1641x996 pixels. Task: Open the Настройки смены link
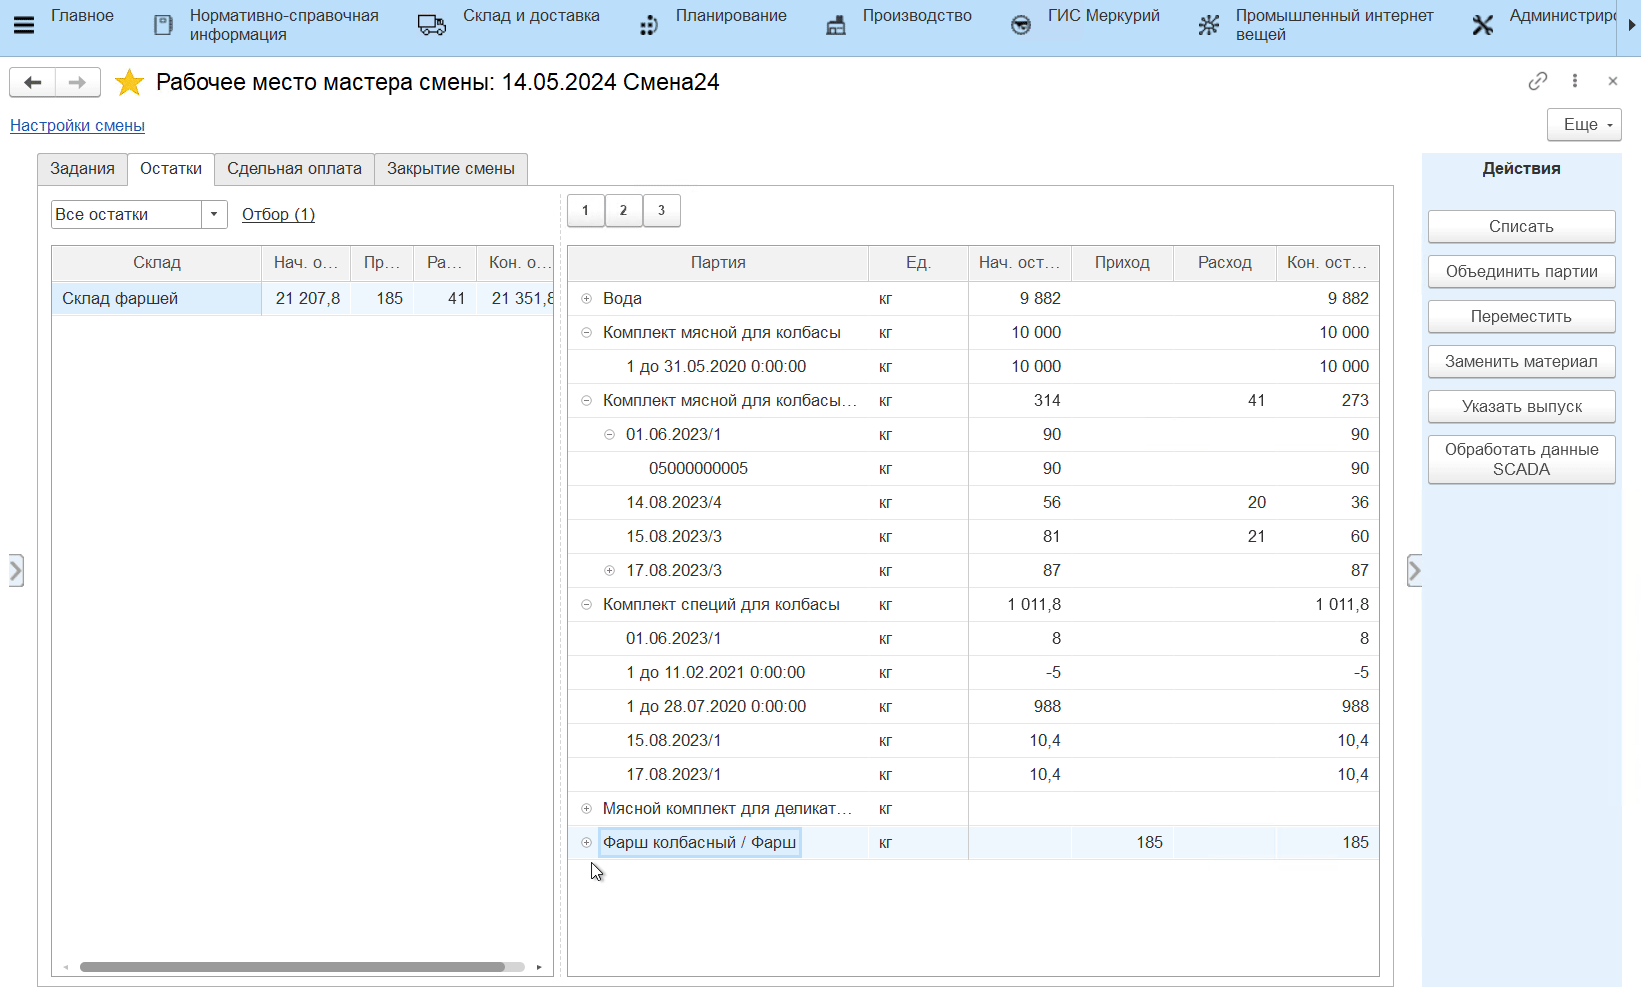pyautogui.click(x=77, y=125)
